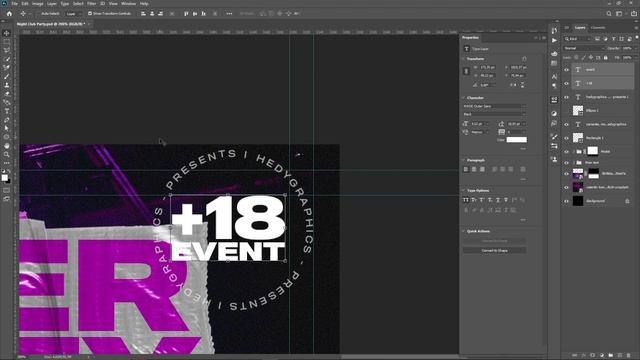Lock all layer attributes padlock icon
Screen dimensions: 640x360
point(605,58)
